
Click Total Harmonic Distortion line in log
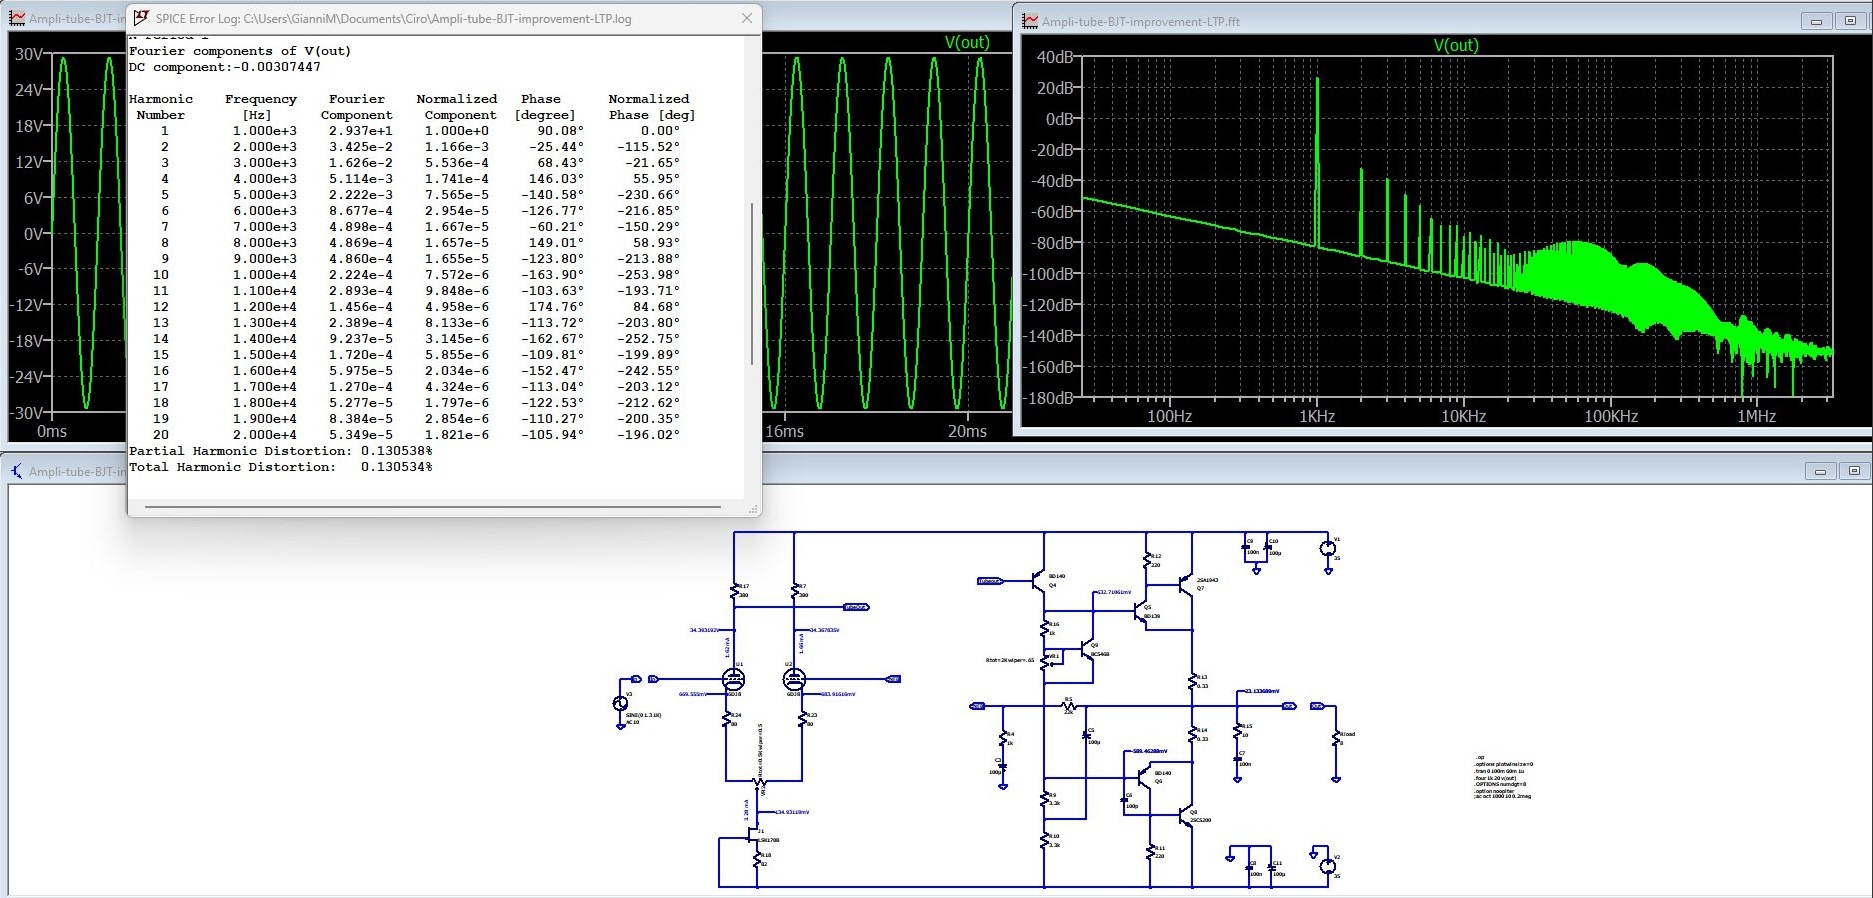pos(281,467)
